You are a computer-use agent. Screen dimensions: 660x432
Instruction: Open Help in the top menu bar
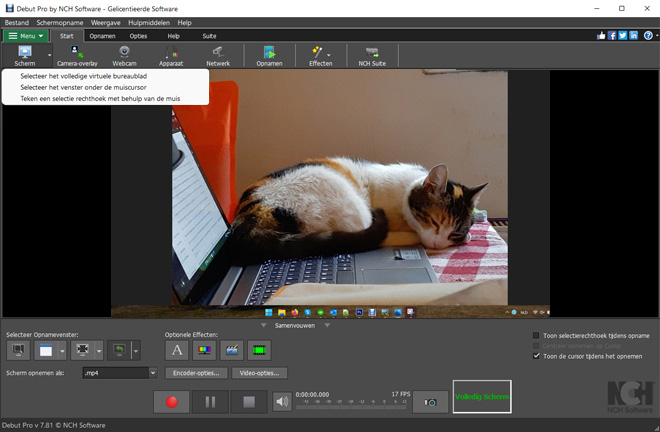(x=184, y=23)
